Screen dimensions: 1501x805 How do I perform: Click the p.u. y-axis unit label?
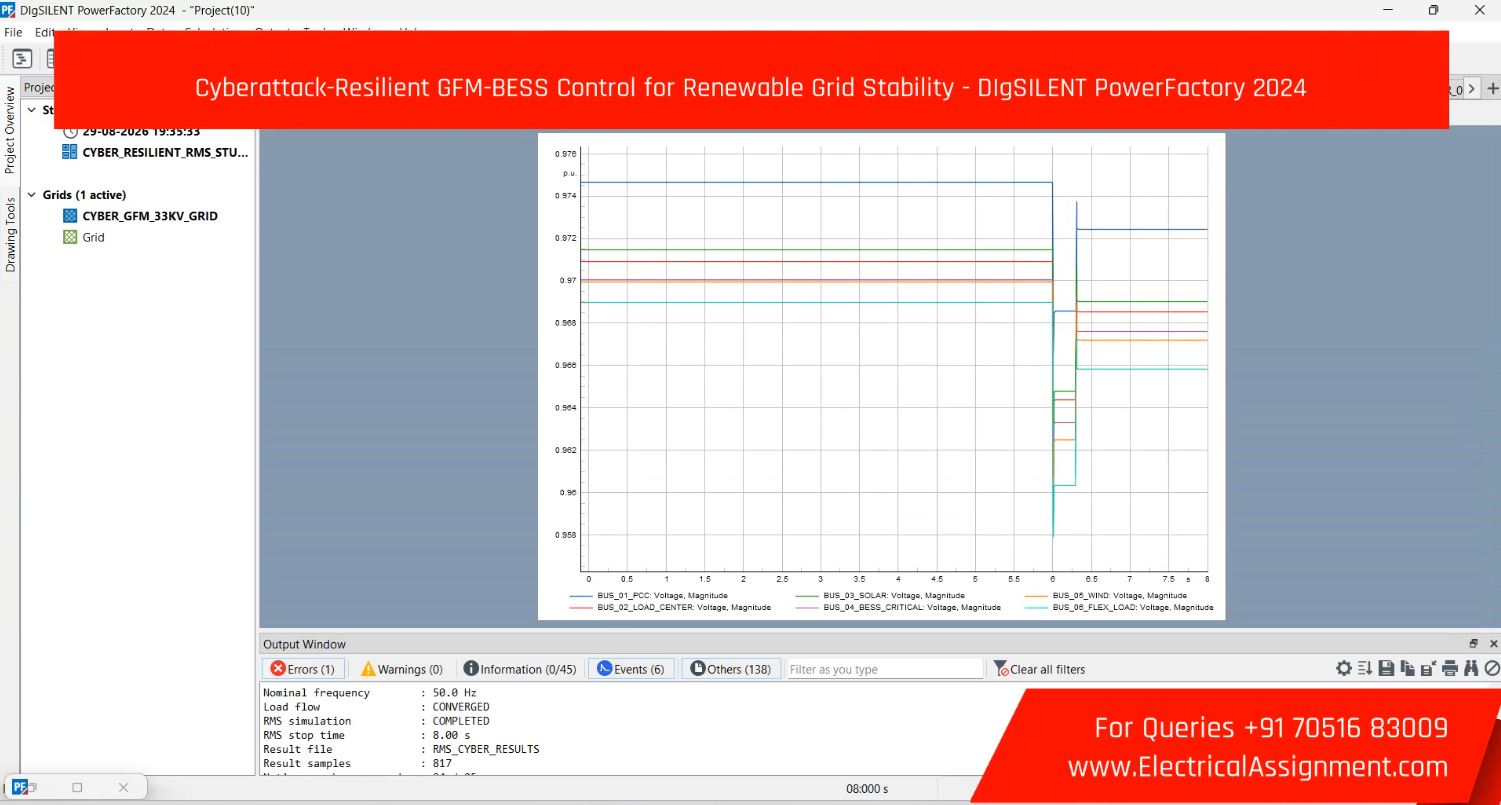(x=569, y=173)
